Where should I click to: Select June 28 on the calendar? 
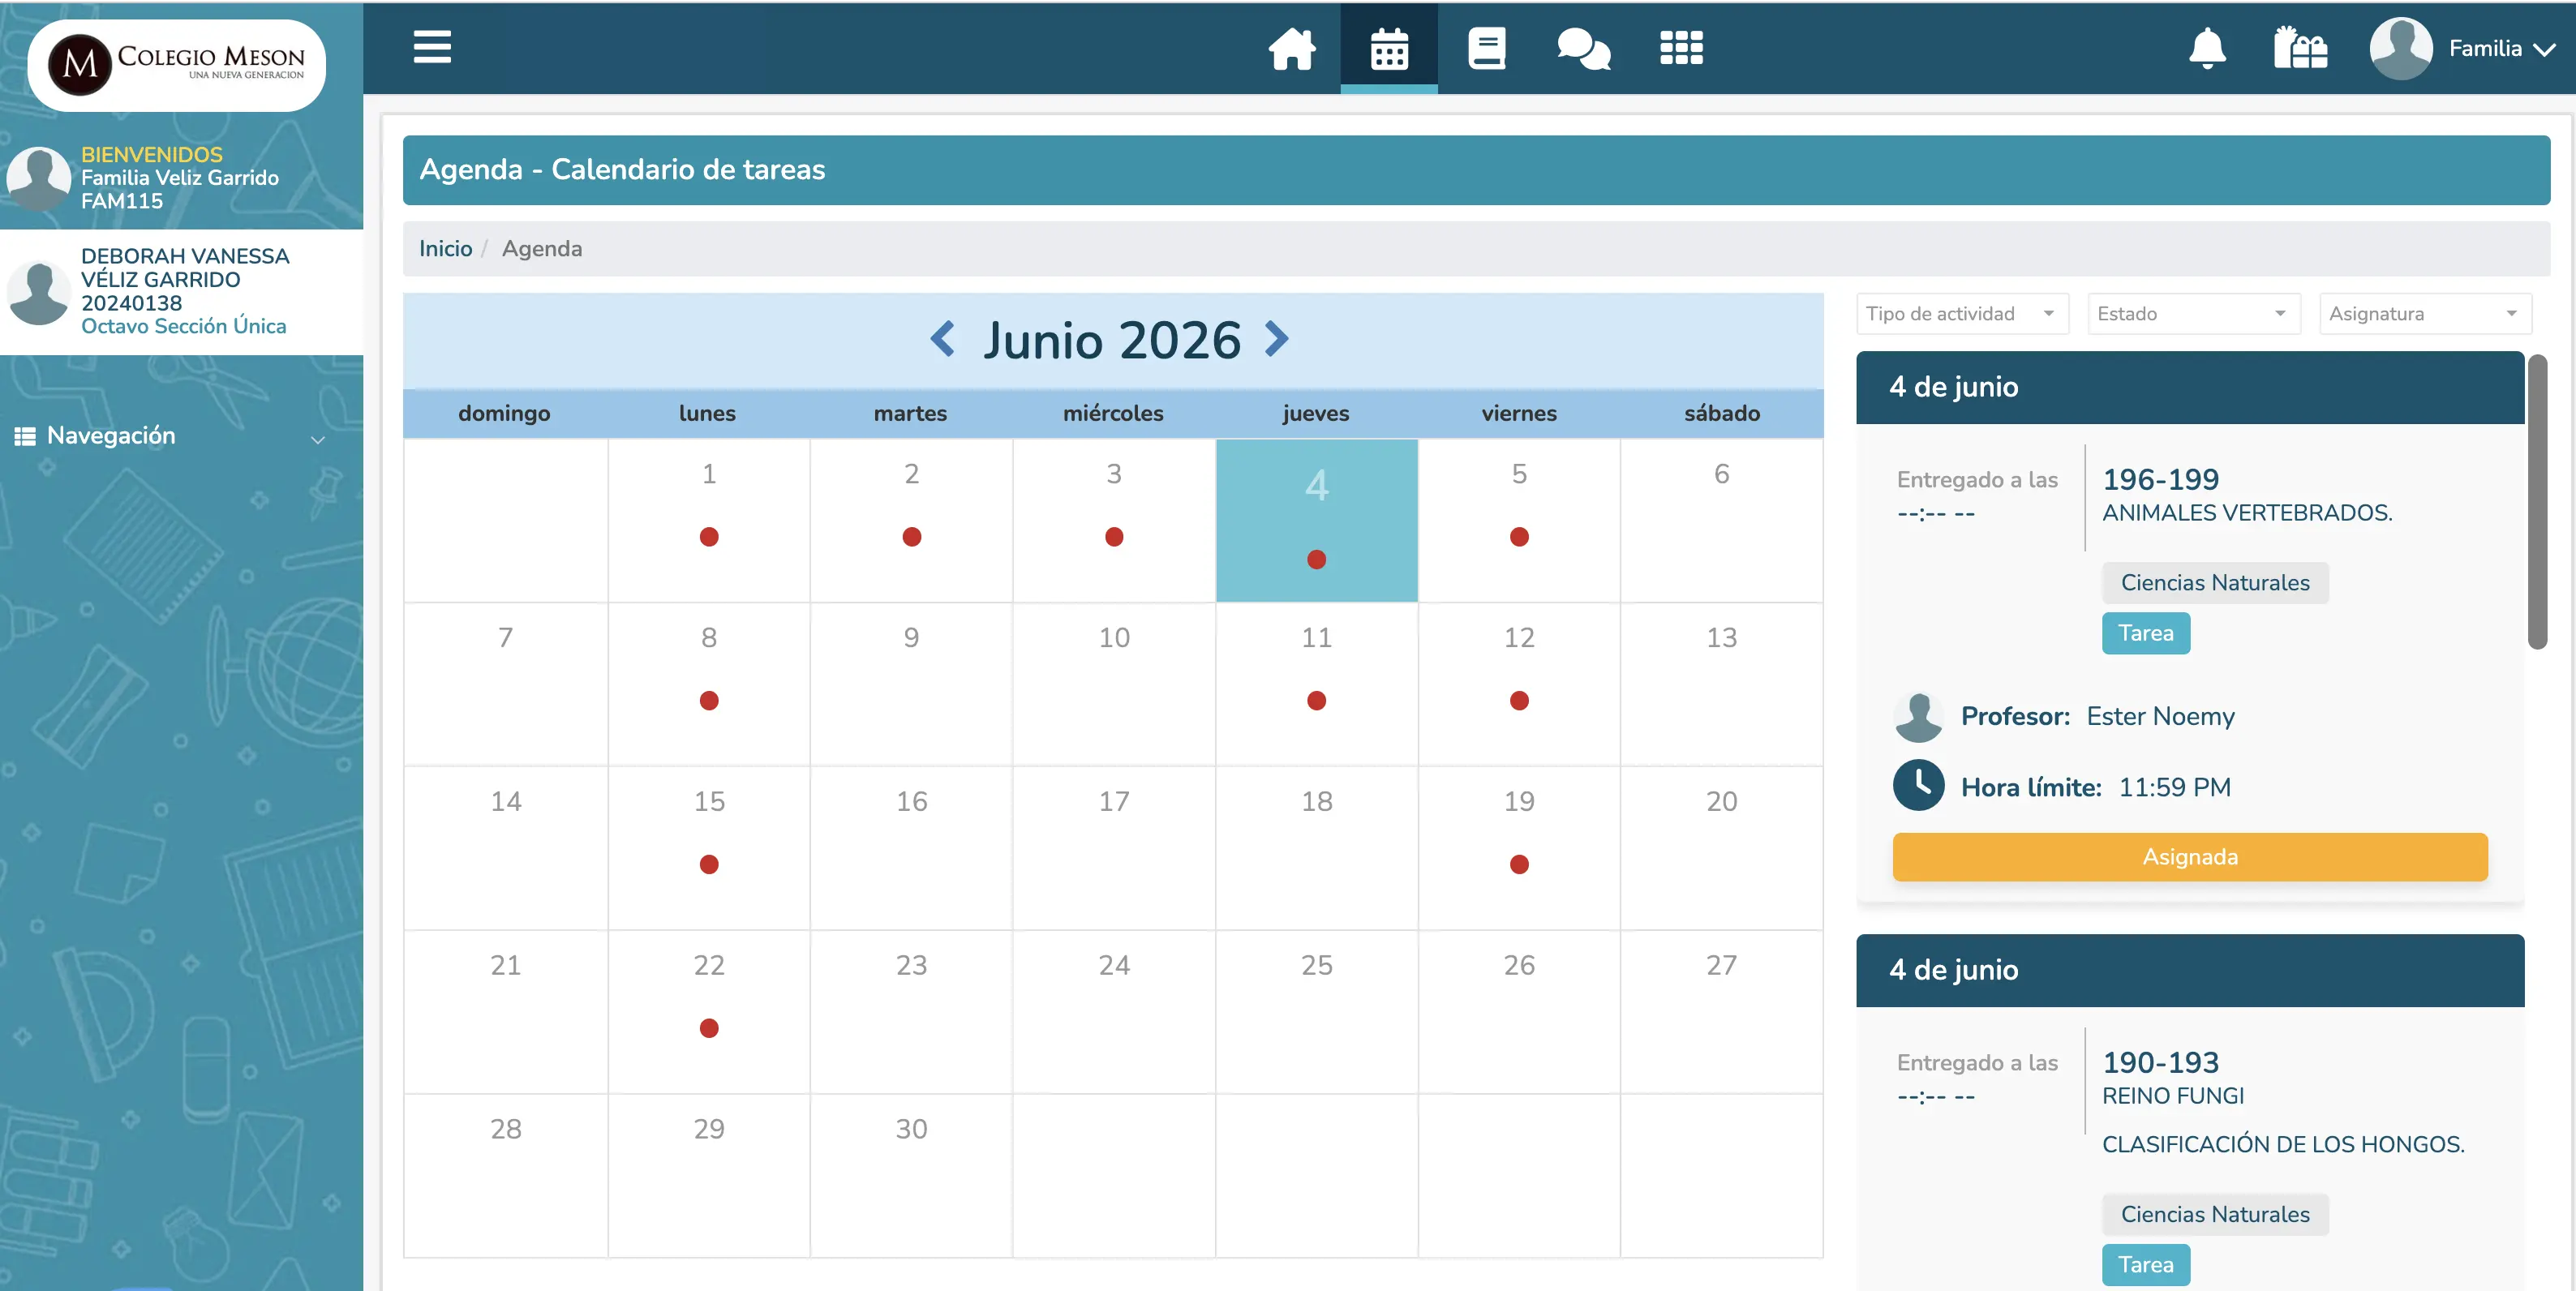point(506,1177)
